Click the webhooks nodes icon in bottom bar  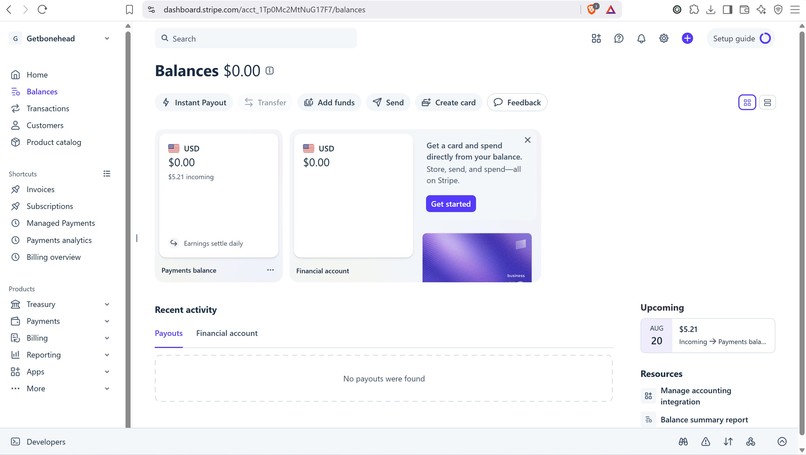click(750, 442)
